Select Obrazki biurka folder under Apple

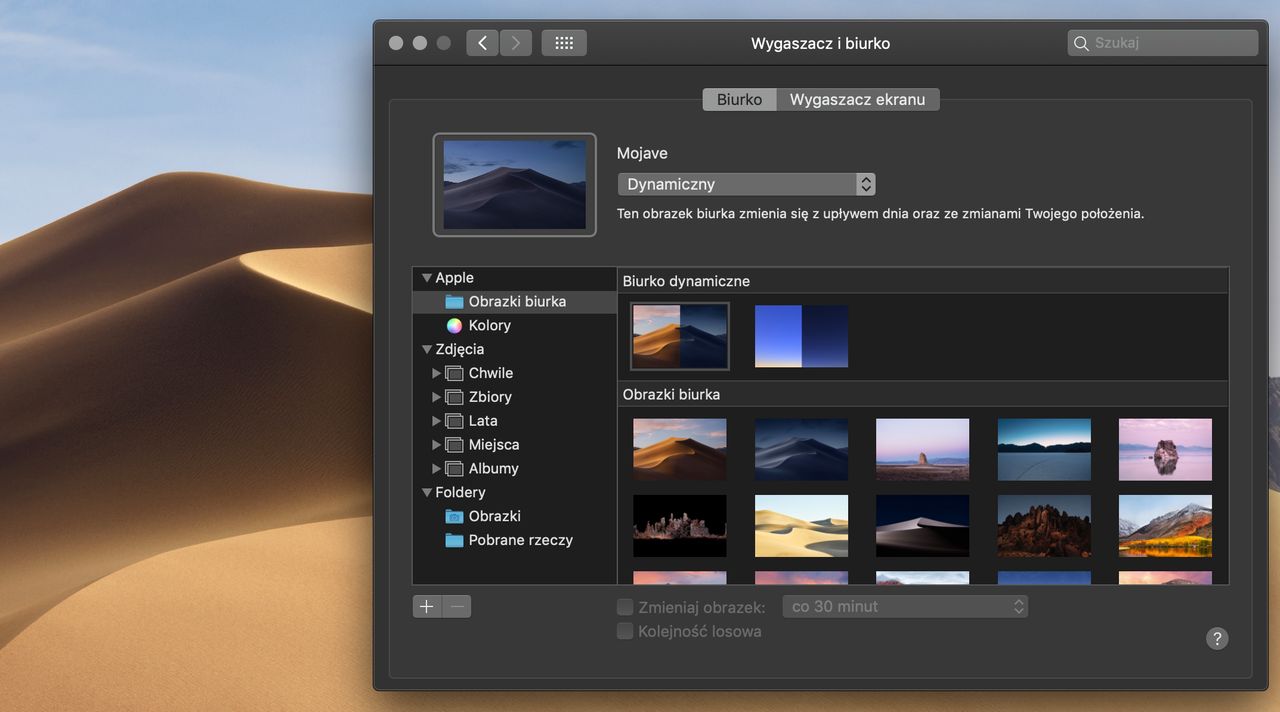516,301
